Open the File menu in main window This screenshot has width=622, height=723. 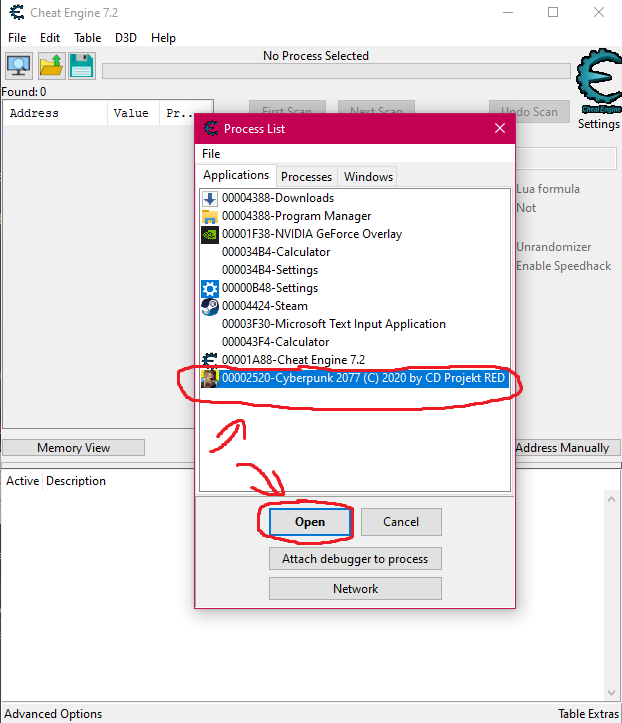tap(17, 38)
